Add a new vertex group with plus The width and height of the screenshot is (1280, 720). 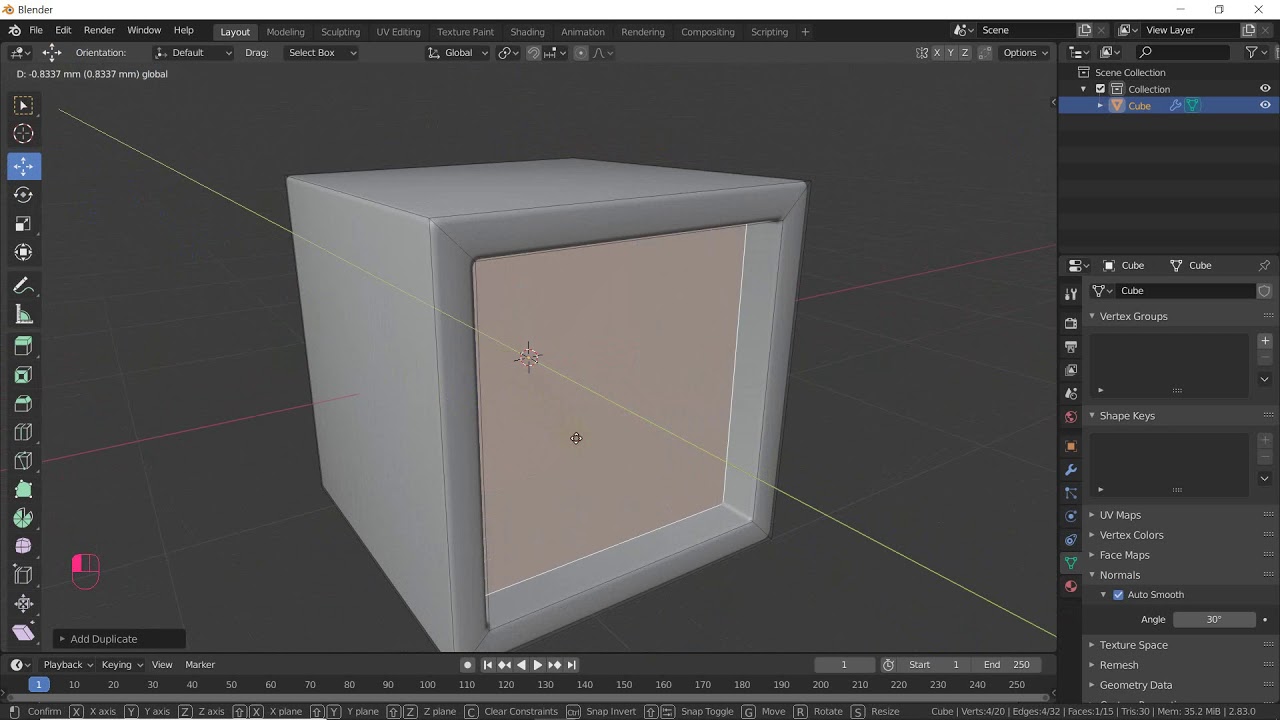pyautogui.click(x=1265, y=341)
